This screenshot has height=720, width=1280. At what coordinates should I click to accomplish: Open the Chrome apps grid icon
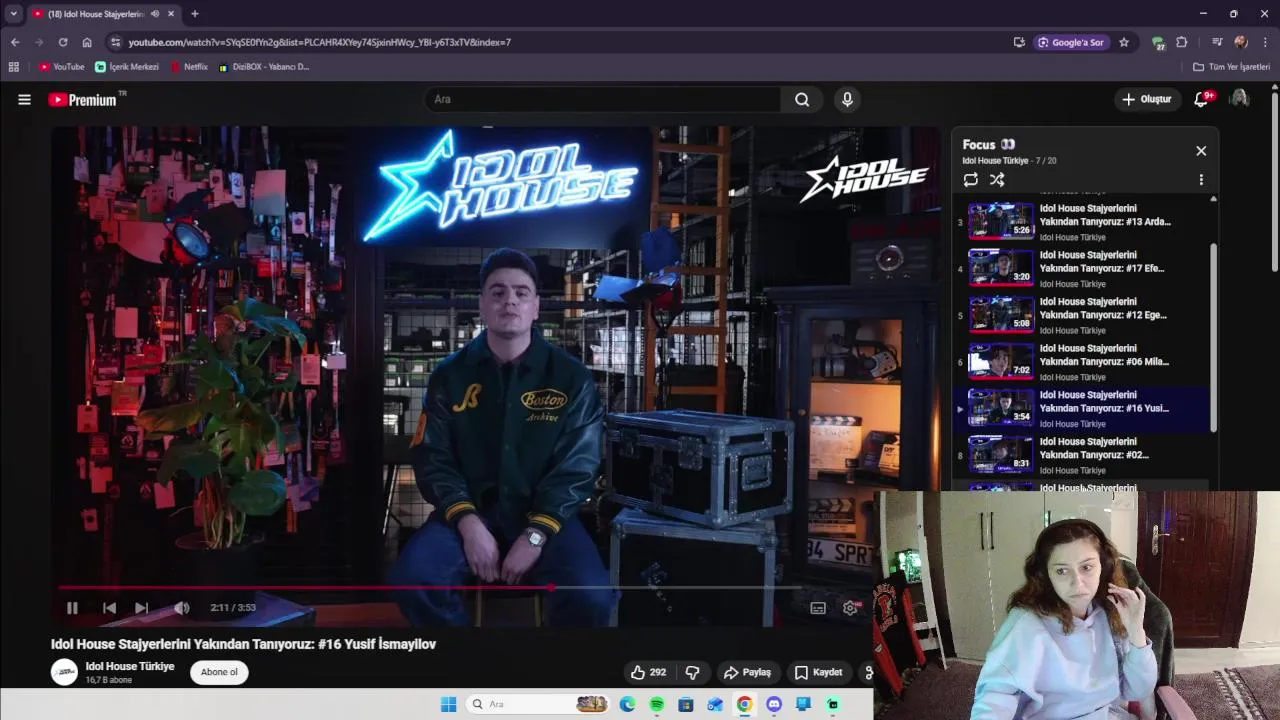click(x=13, y=67)
